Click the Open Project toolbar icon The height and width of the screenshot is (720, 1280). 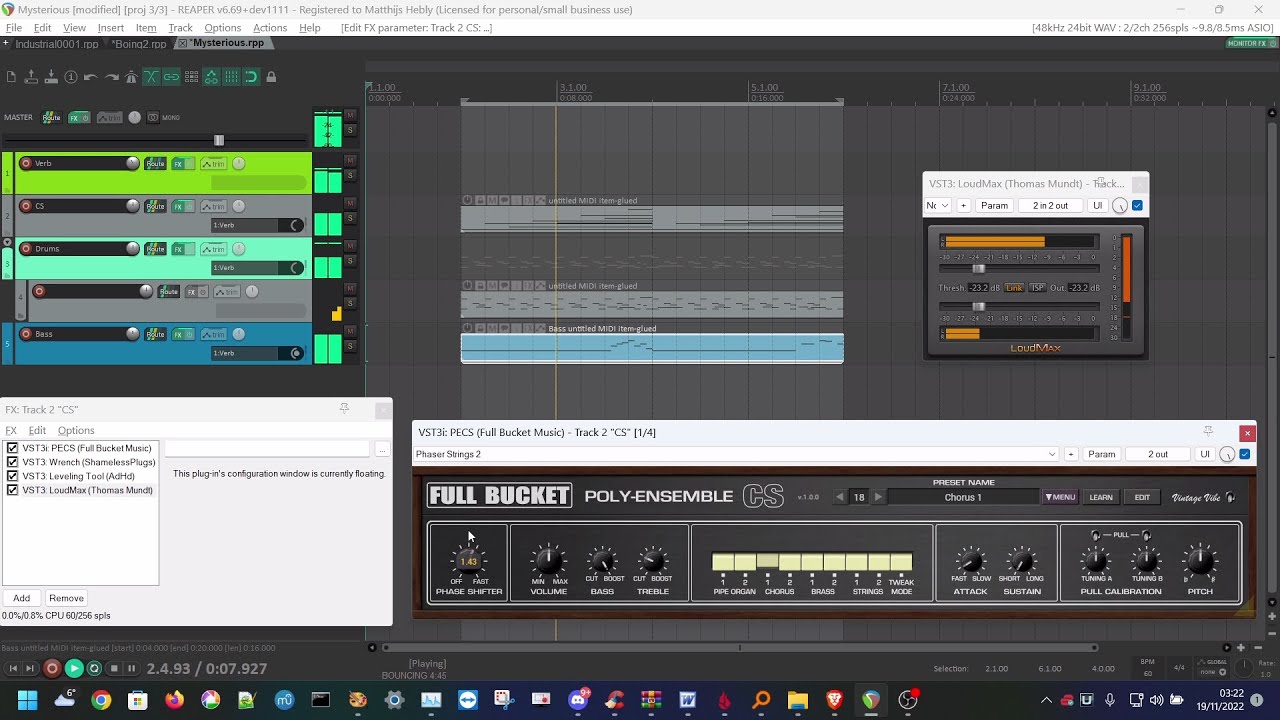[31, 77]
